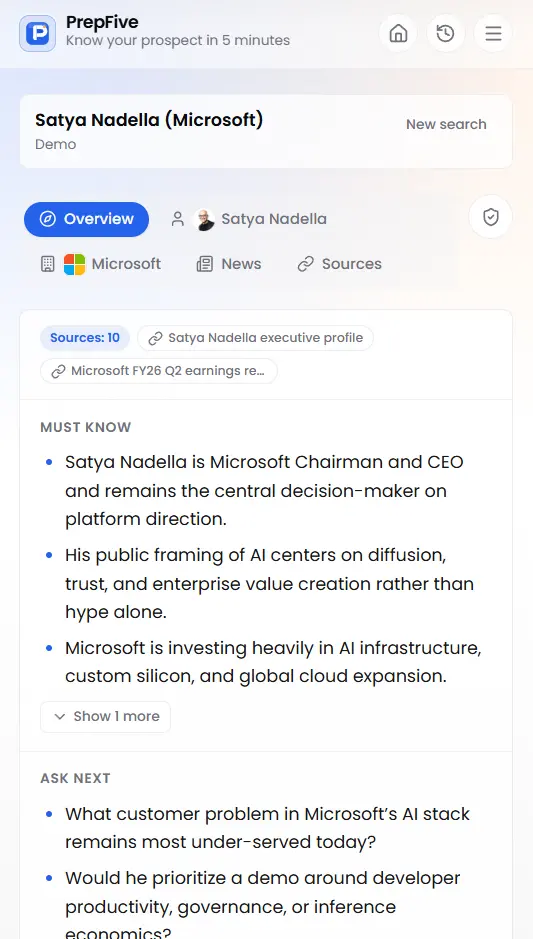Open the Microsoft FY26 Q2 earnings source
The image size is (533, 939).
(159, 371)
